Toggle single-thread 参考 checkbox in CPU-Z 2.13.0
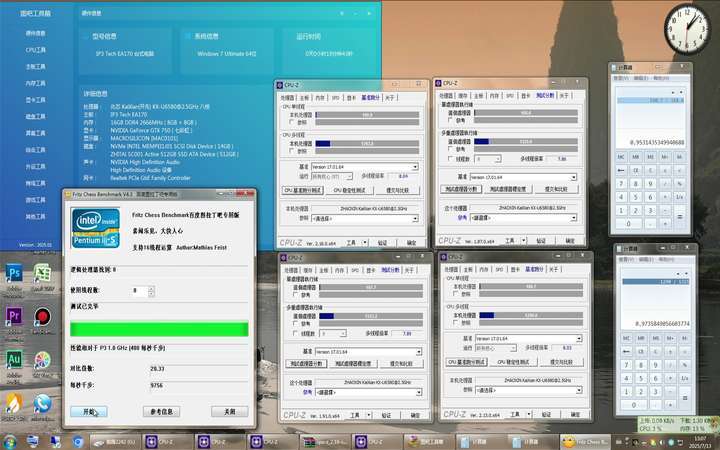This screenshot has height=450, width=720. point(456,294)
